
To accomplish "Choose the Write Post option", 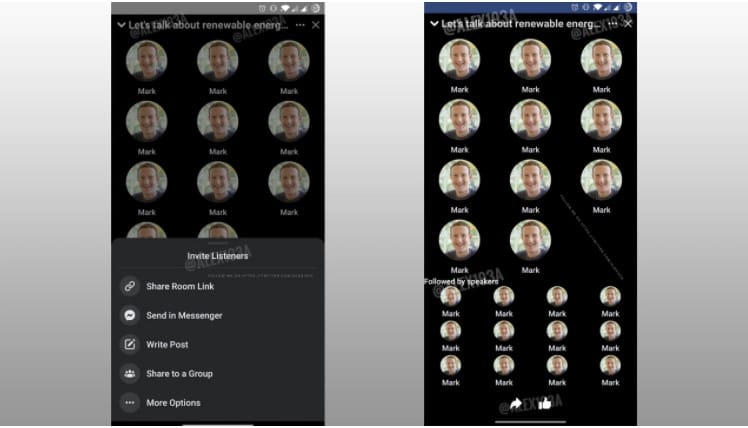I will 167,344.
